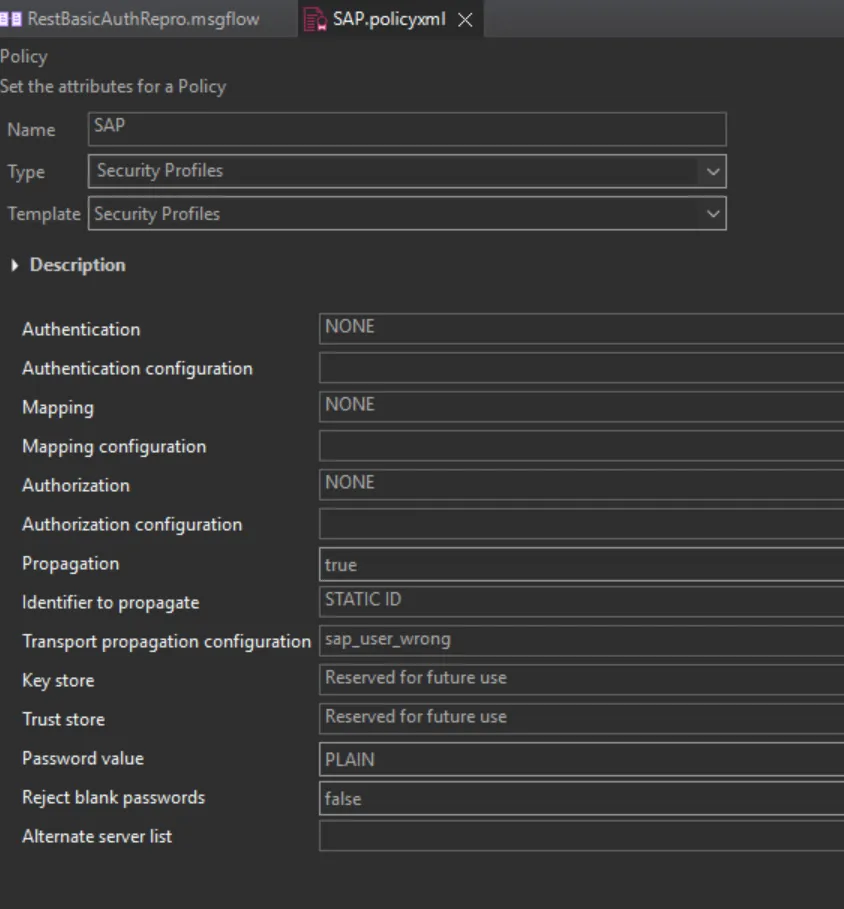Screen dimensions: 844x909
Task: Click the Password value label
Action: point(83,758)
